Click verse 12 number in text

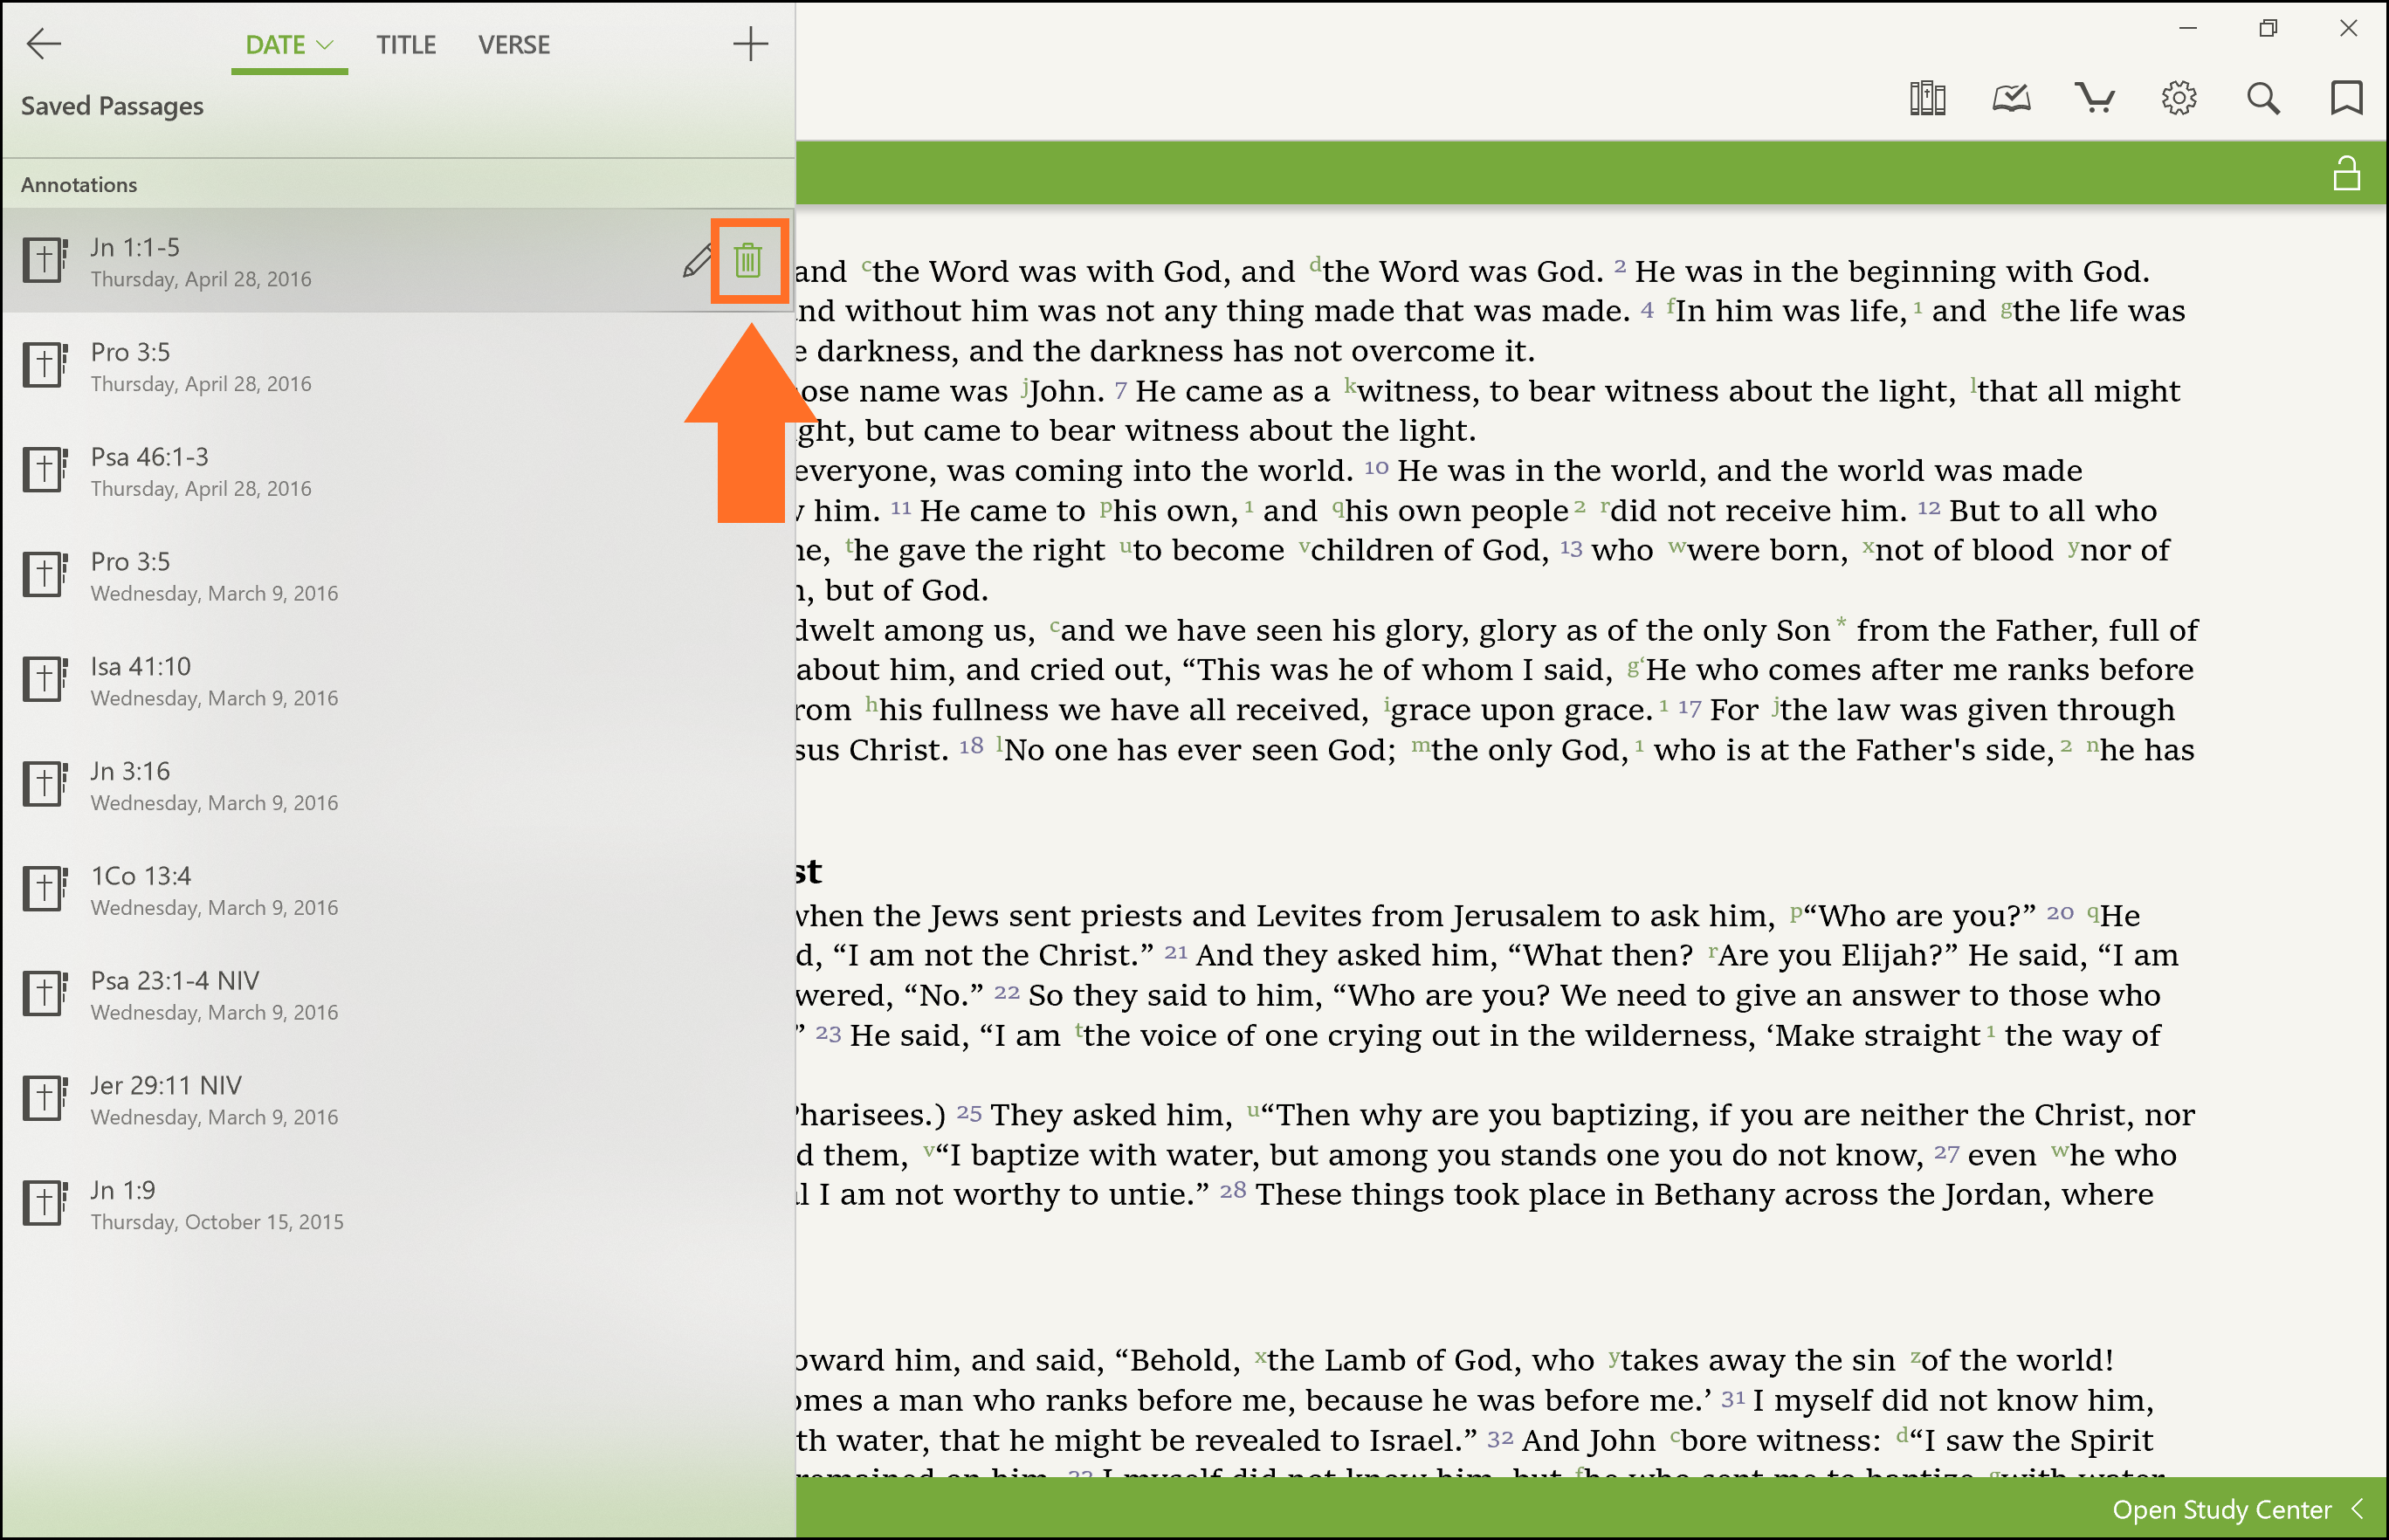coord(1928,508)
